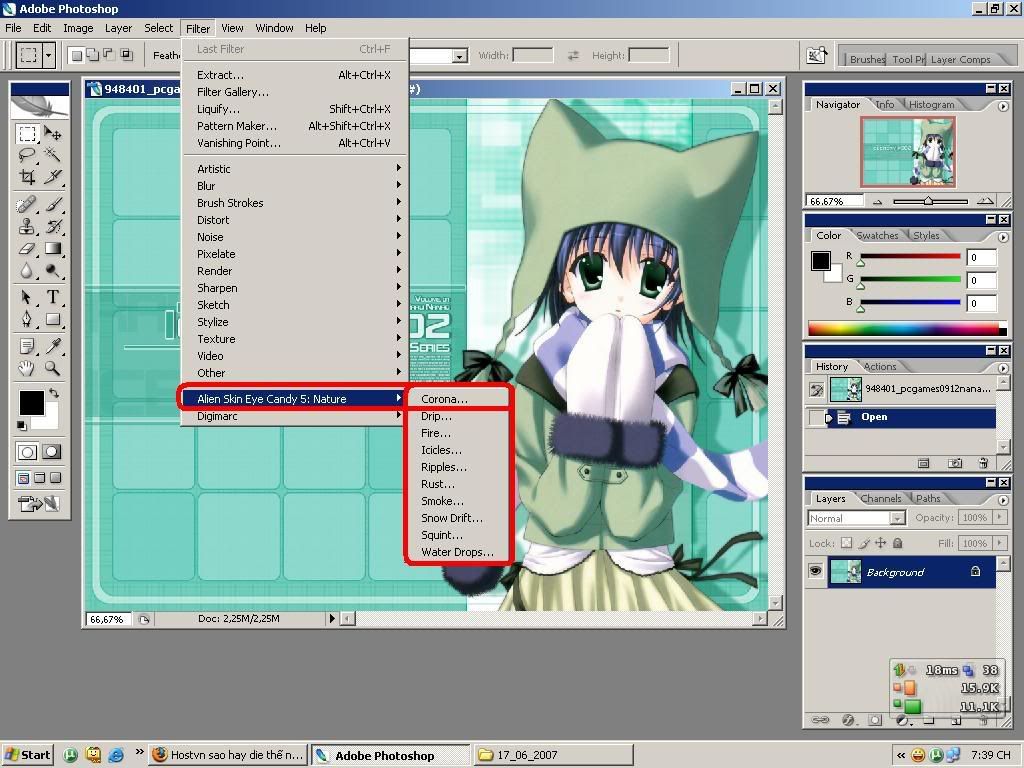Open Layers panel options menu arrow
This screenshot has height=768, width=1024.
tap(1003, 500)
